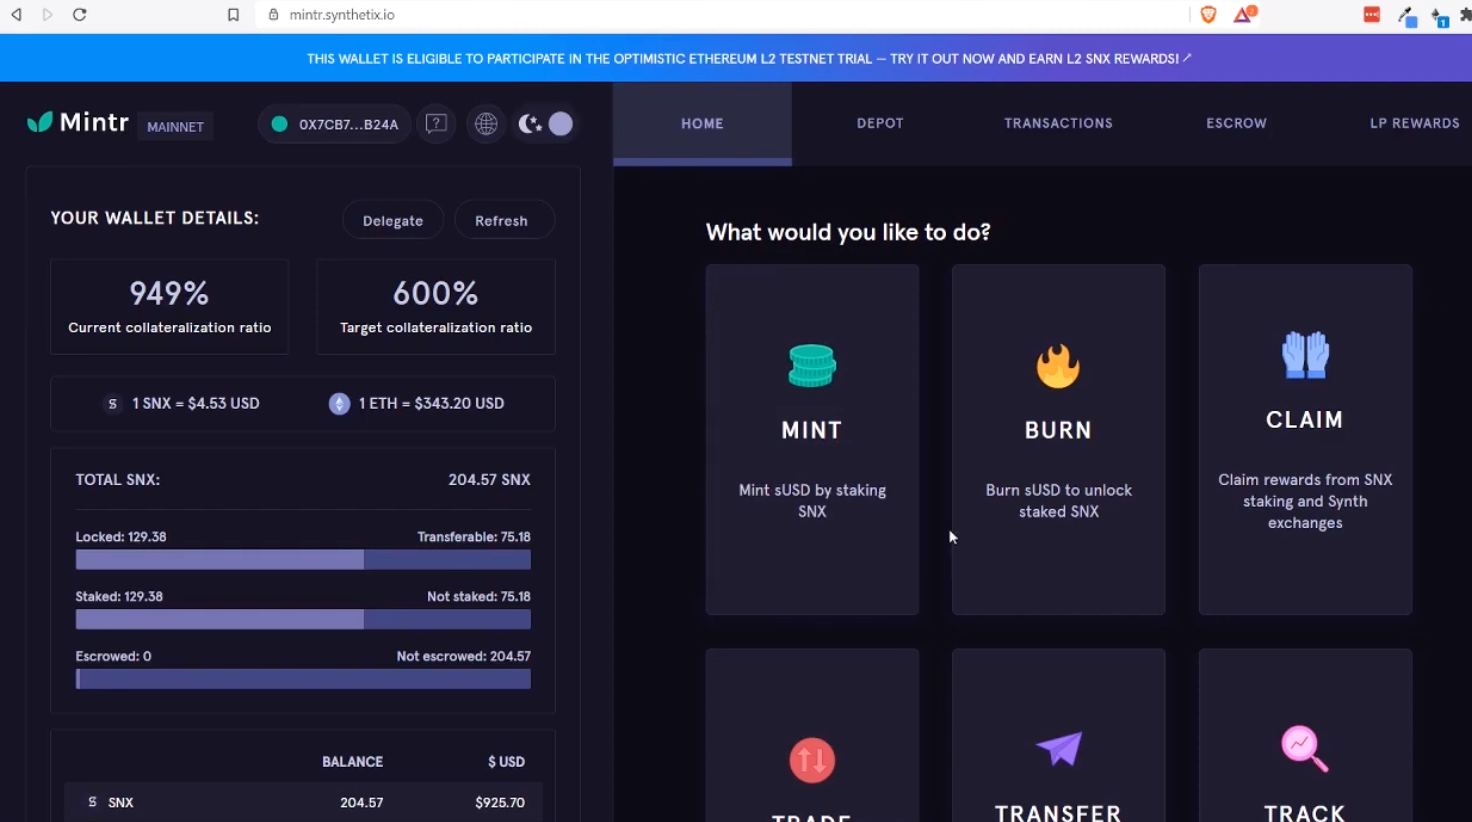The height and width of the screenshot is (822, 1472).
Task: Click the Brave shield icon
Action: [1208, 15]
